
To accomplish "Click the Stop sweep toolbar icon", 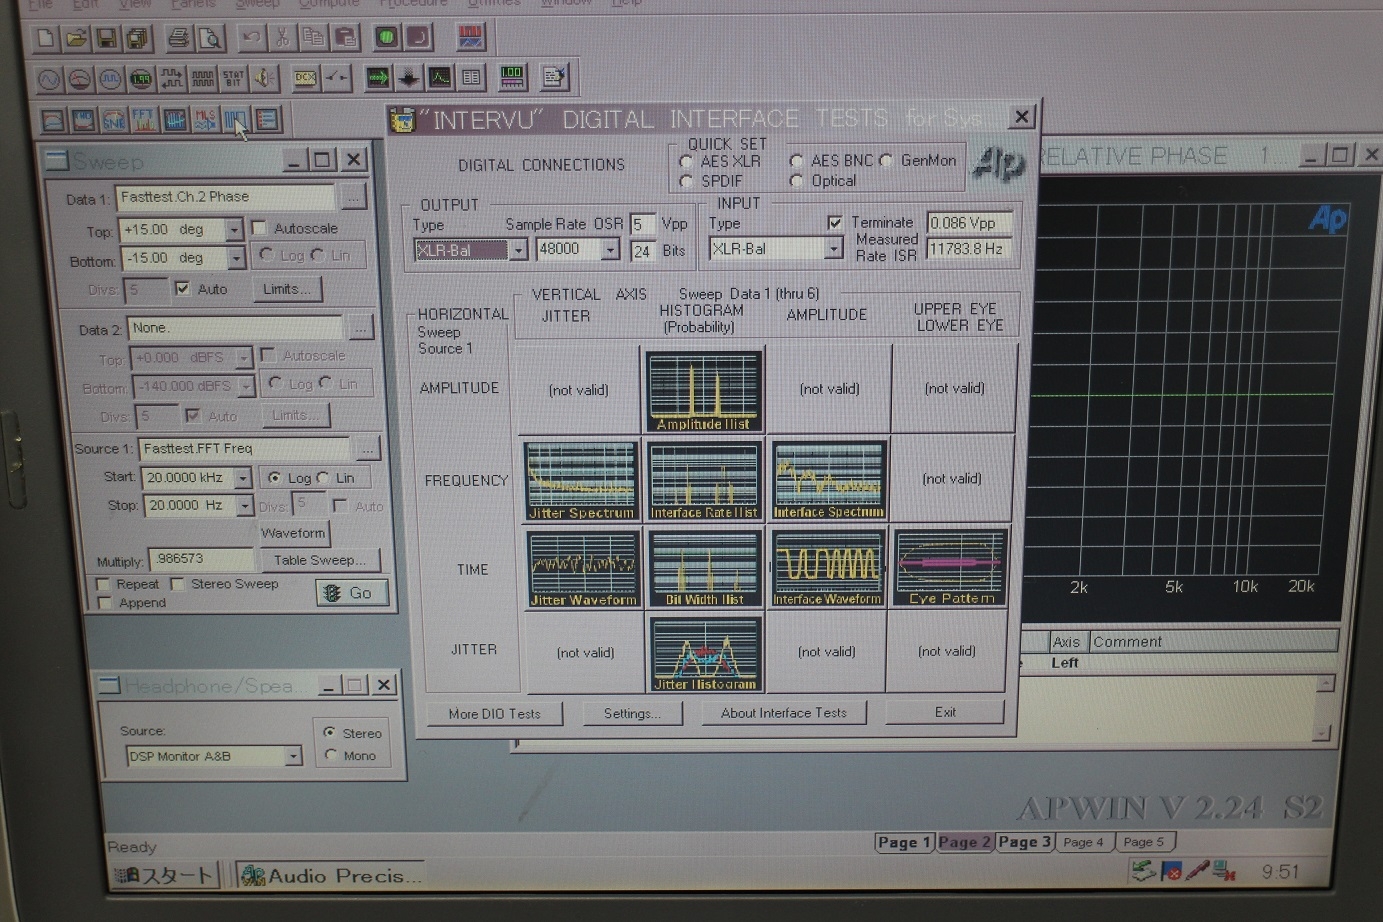I will [418, 38].
